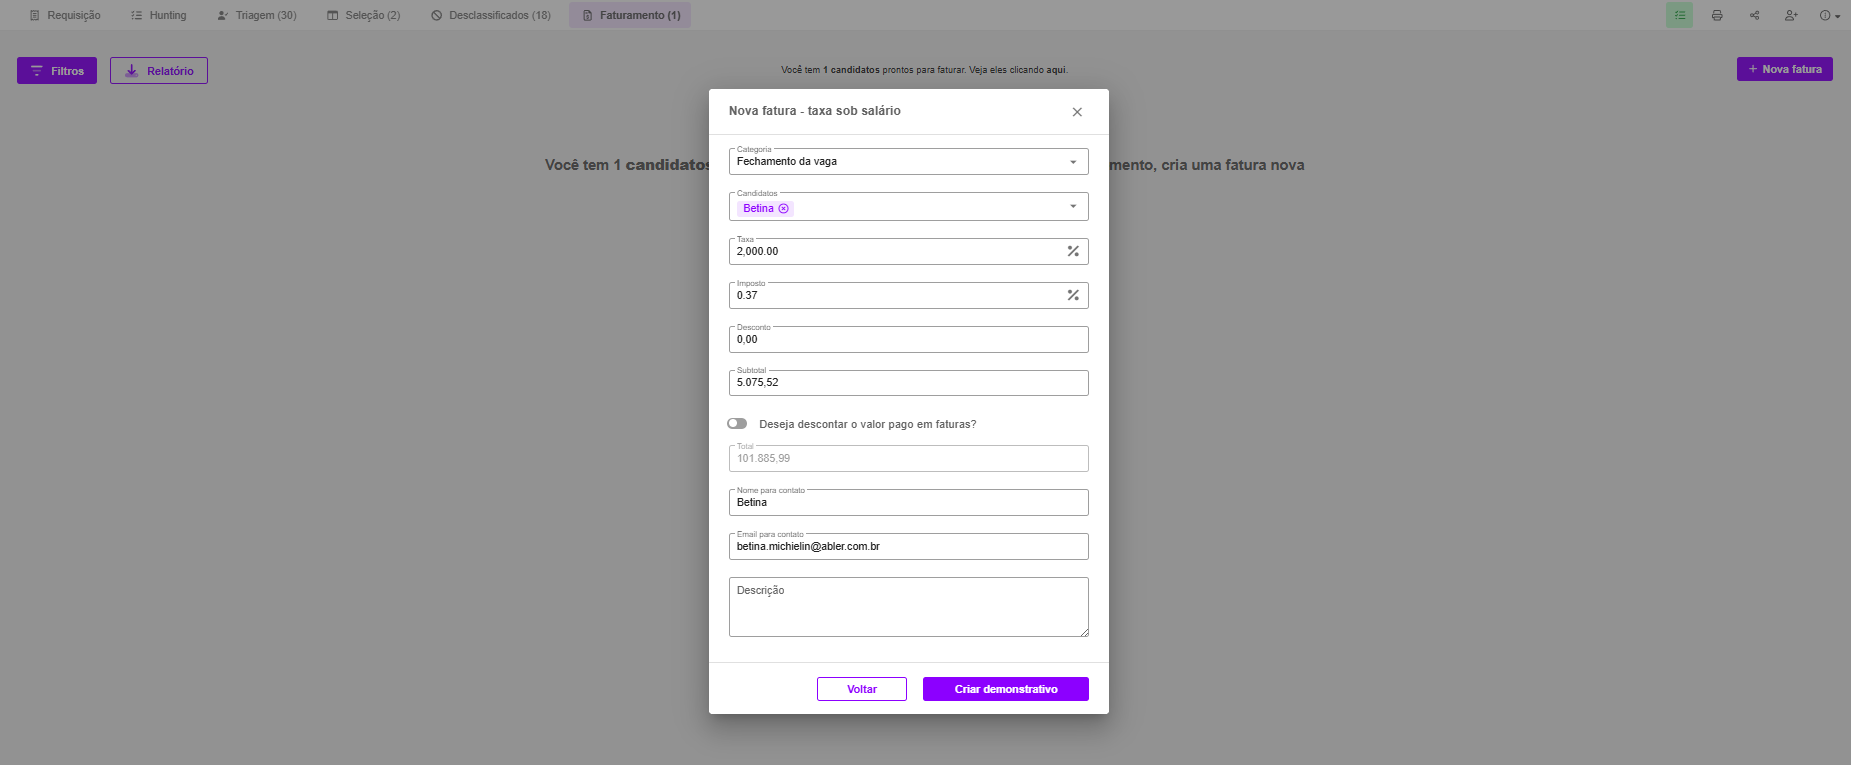The image size is (1851, 765).
Task: Follow the 'aqui' link in banner
Action: point(1056,70)
